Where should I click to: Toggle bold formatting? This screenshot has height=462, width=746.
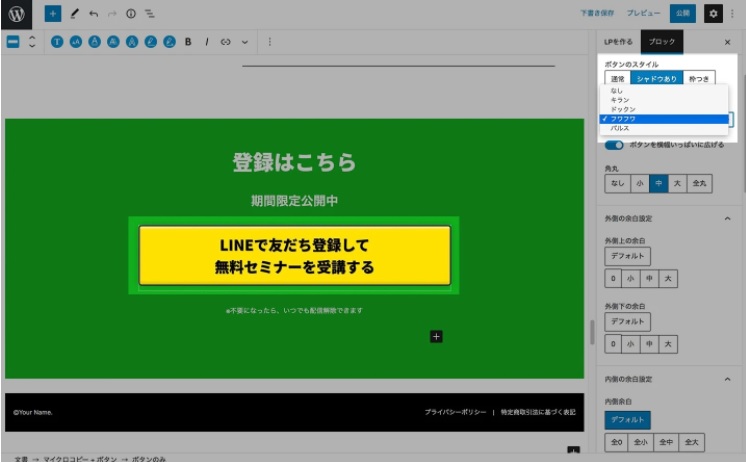pos(188,42)
